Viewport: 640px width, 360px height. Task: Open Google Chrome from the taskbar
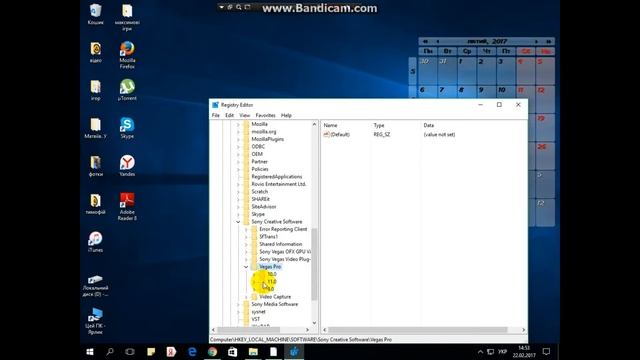212,351
